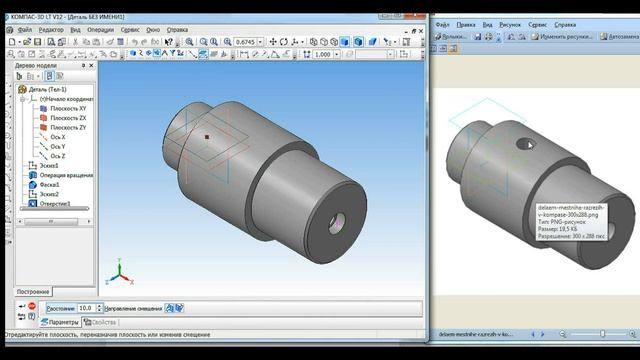Open print preview in the KOMPAS toolbar
Image resolution: width=640 pixels, height=360 pixels.
coord(51,42)
